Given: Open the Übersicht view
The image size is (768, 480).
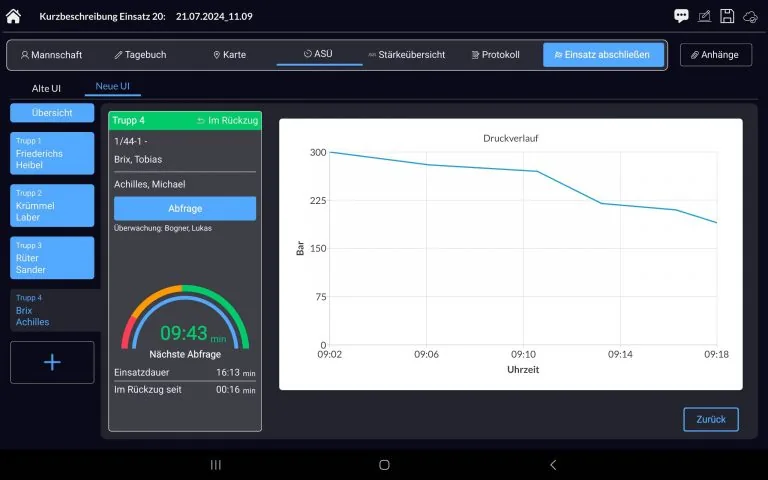Looking at the screenshot, I should point(52,113).
